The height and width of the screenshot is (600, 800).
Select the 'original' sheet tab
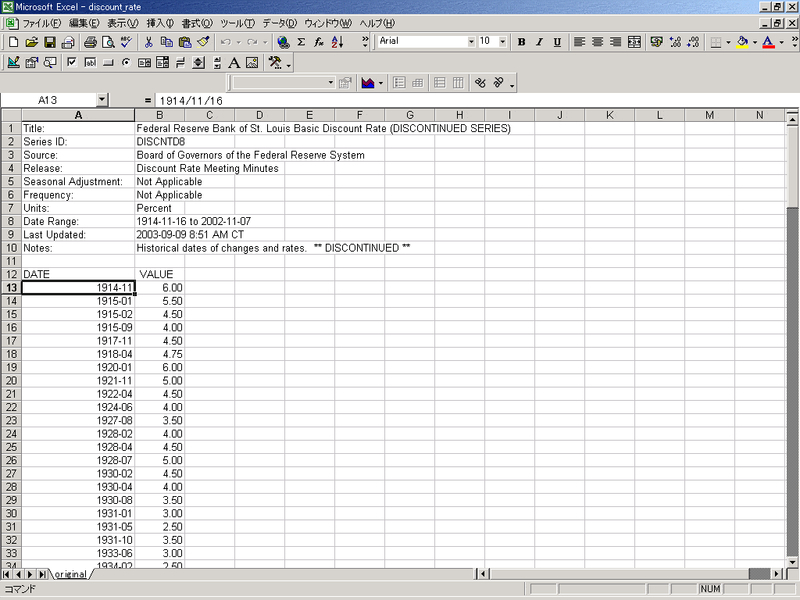pos(70,574)
